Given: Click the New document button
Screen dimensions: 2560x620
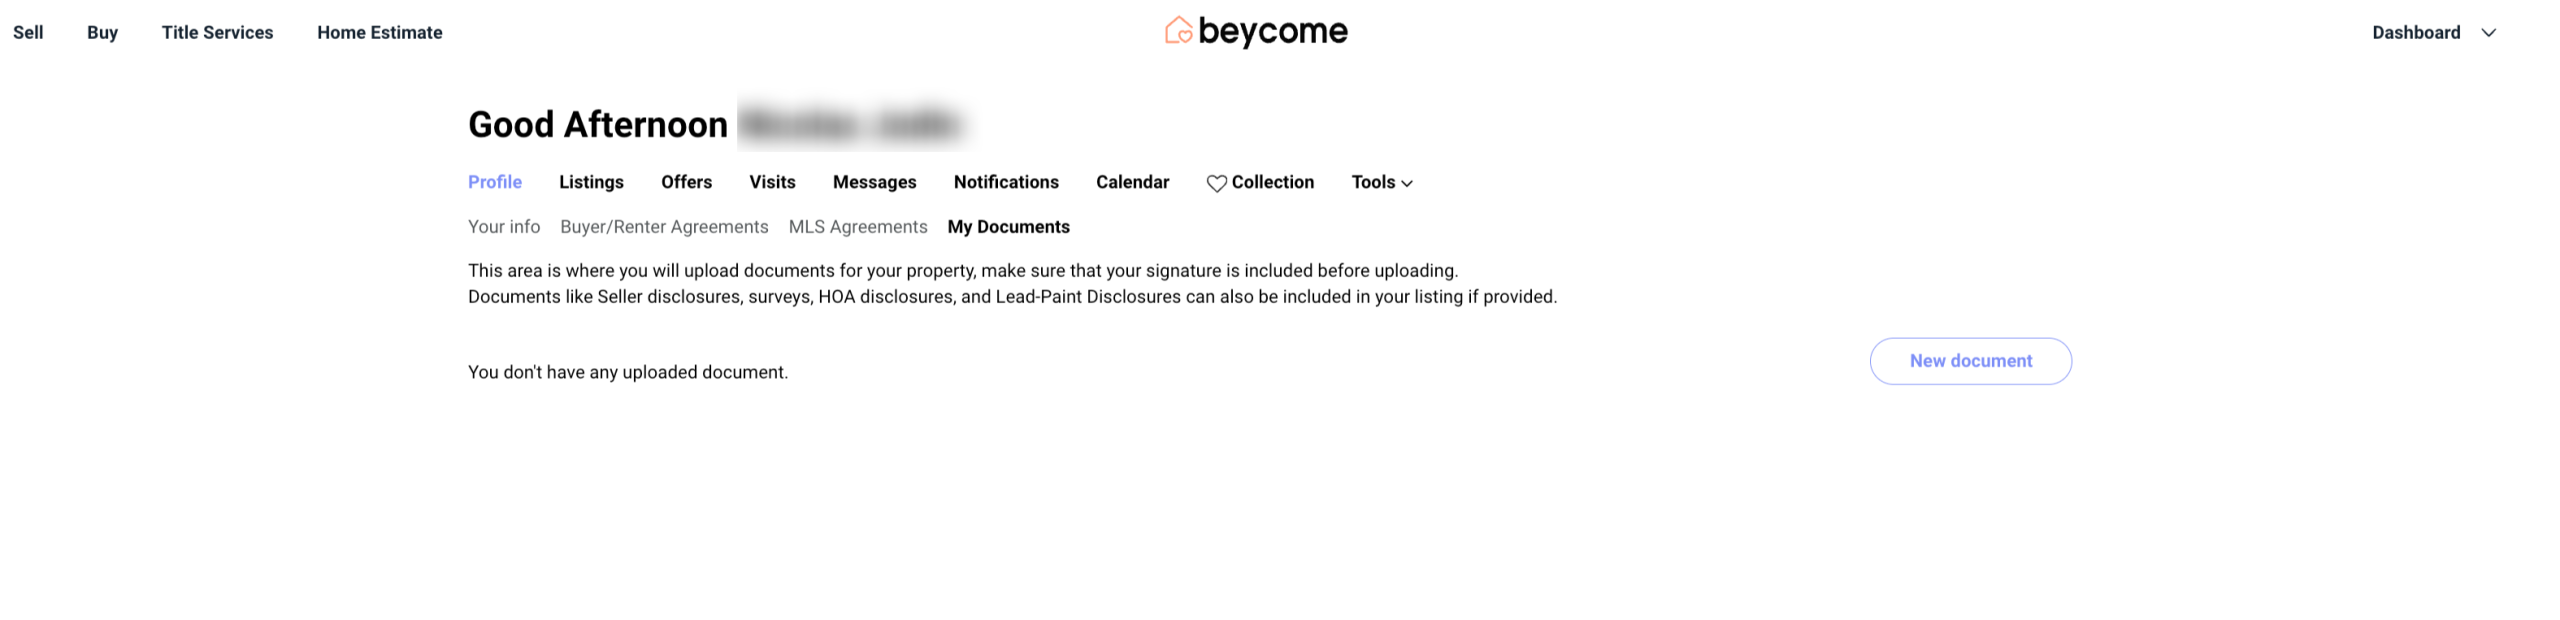Looking at the screenshot, I should point(1969,361).
